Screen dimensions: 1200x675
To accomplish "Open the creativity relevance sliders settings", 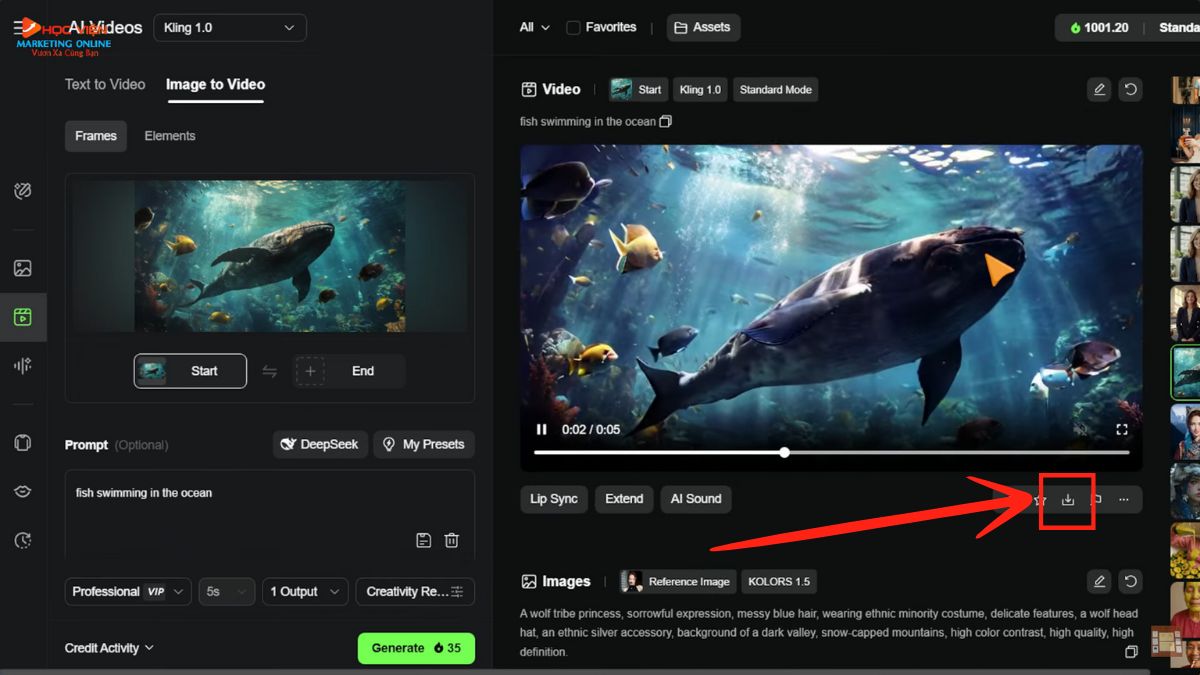I will (415, 592).
